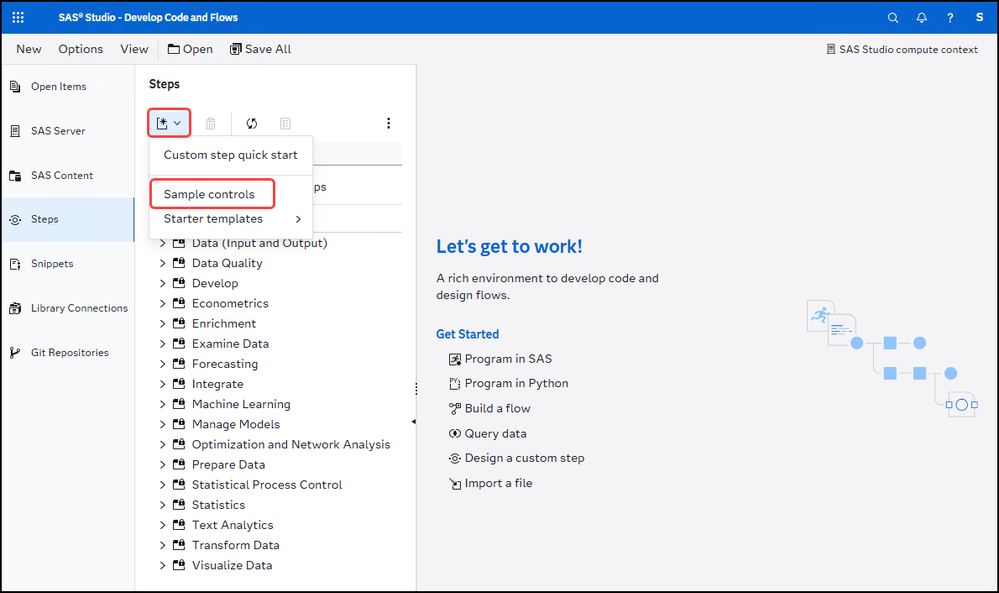Screen dimensions: 999x593
Task: Click the Statistics folder icon
Action: point(179,504)
